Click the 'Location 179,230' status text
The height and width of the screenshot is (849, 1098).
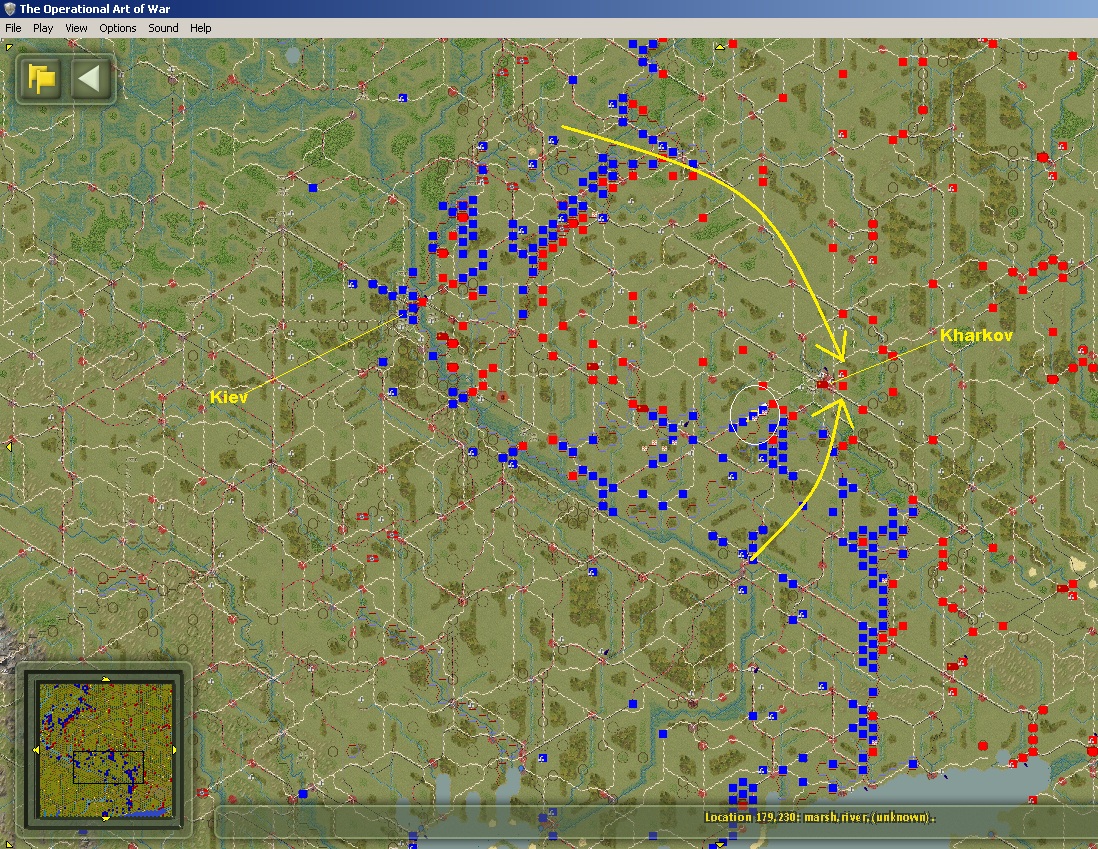click(819, 817)
